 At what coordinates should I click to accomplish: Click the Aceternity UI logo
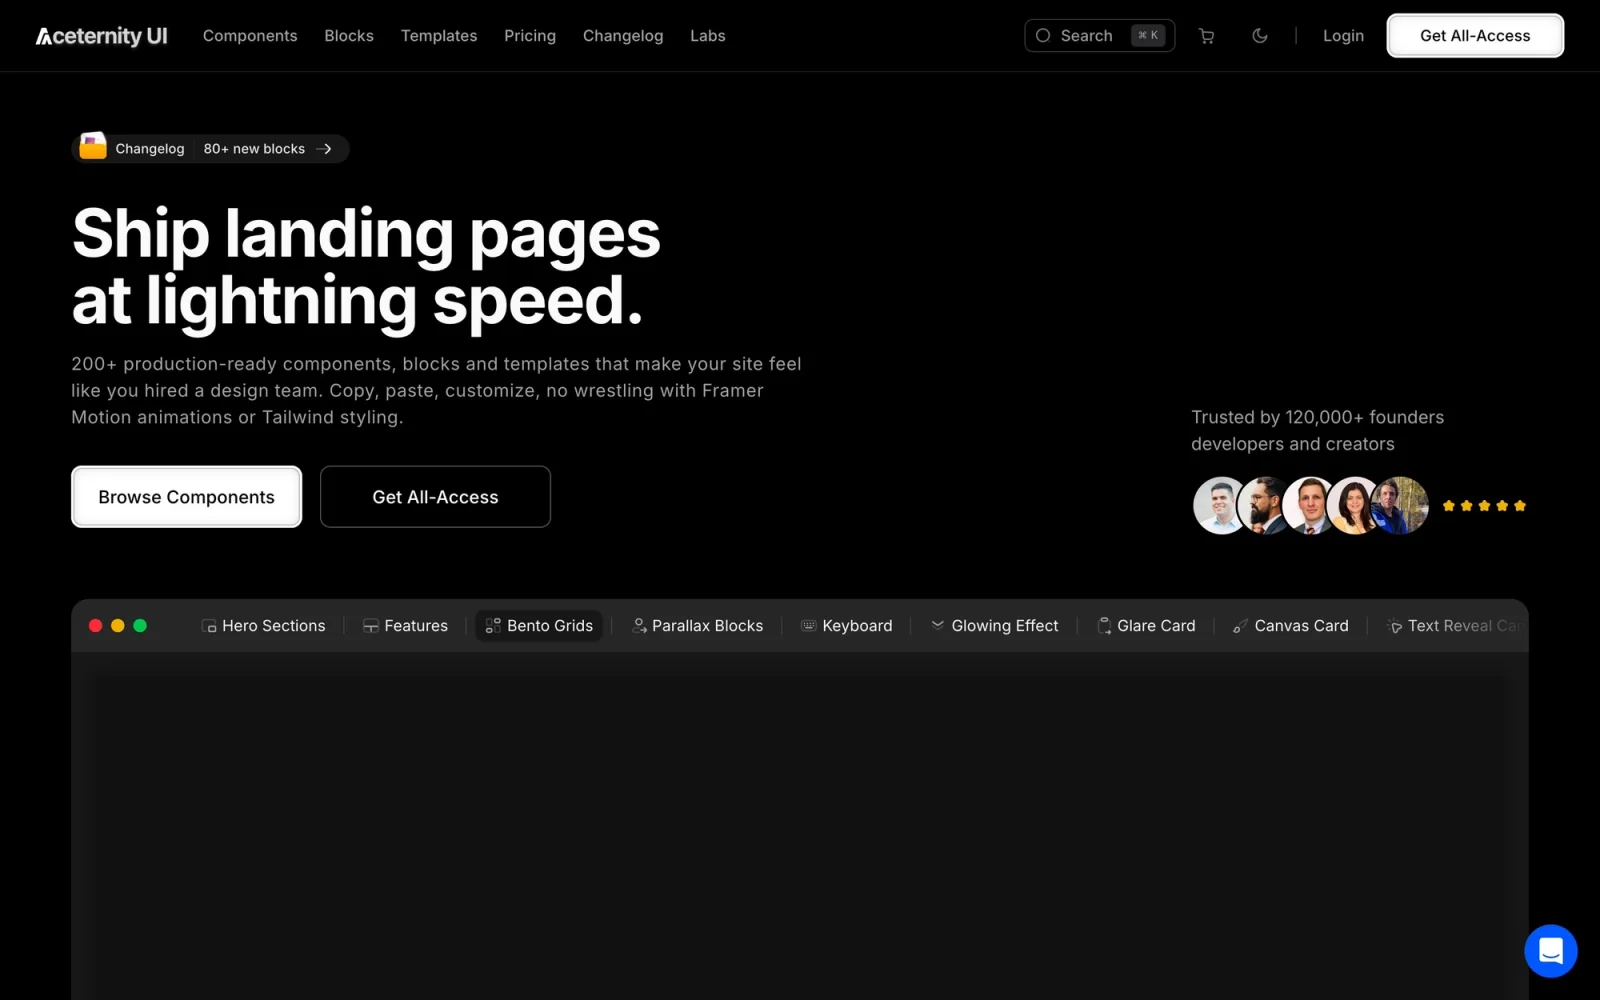tap(101, 36)
